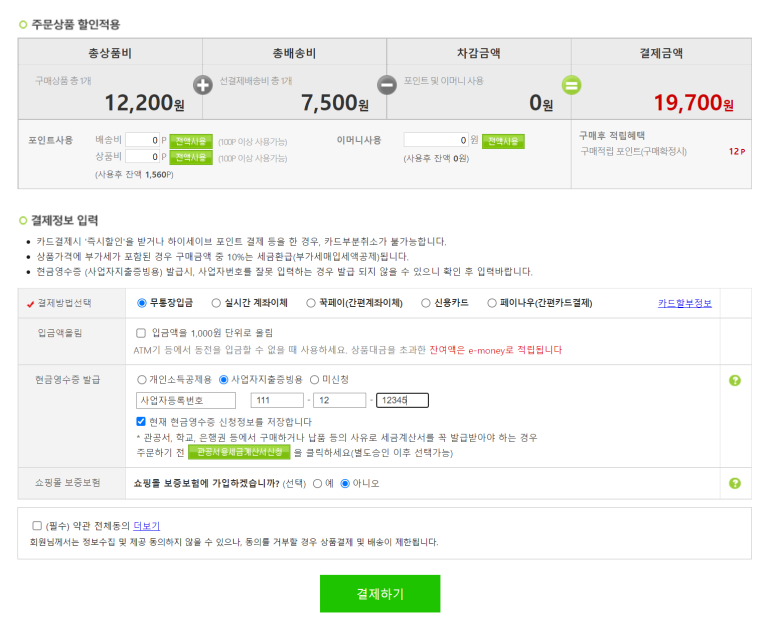Image resolution: width=773 pixels, height=619 pixels.
Task: Select 무통장입금 payment method
Action: point(142,303)
